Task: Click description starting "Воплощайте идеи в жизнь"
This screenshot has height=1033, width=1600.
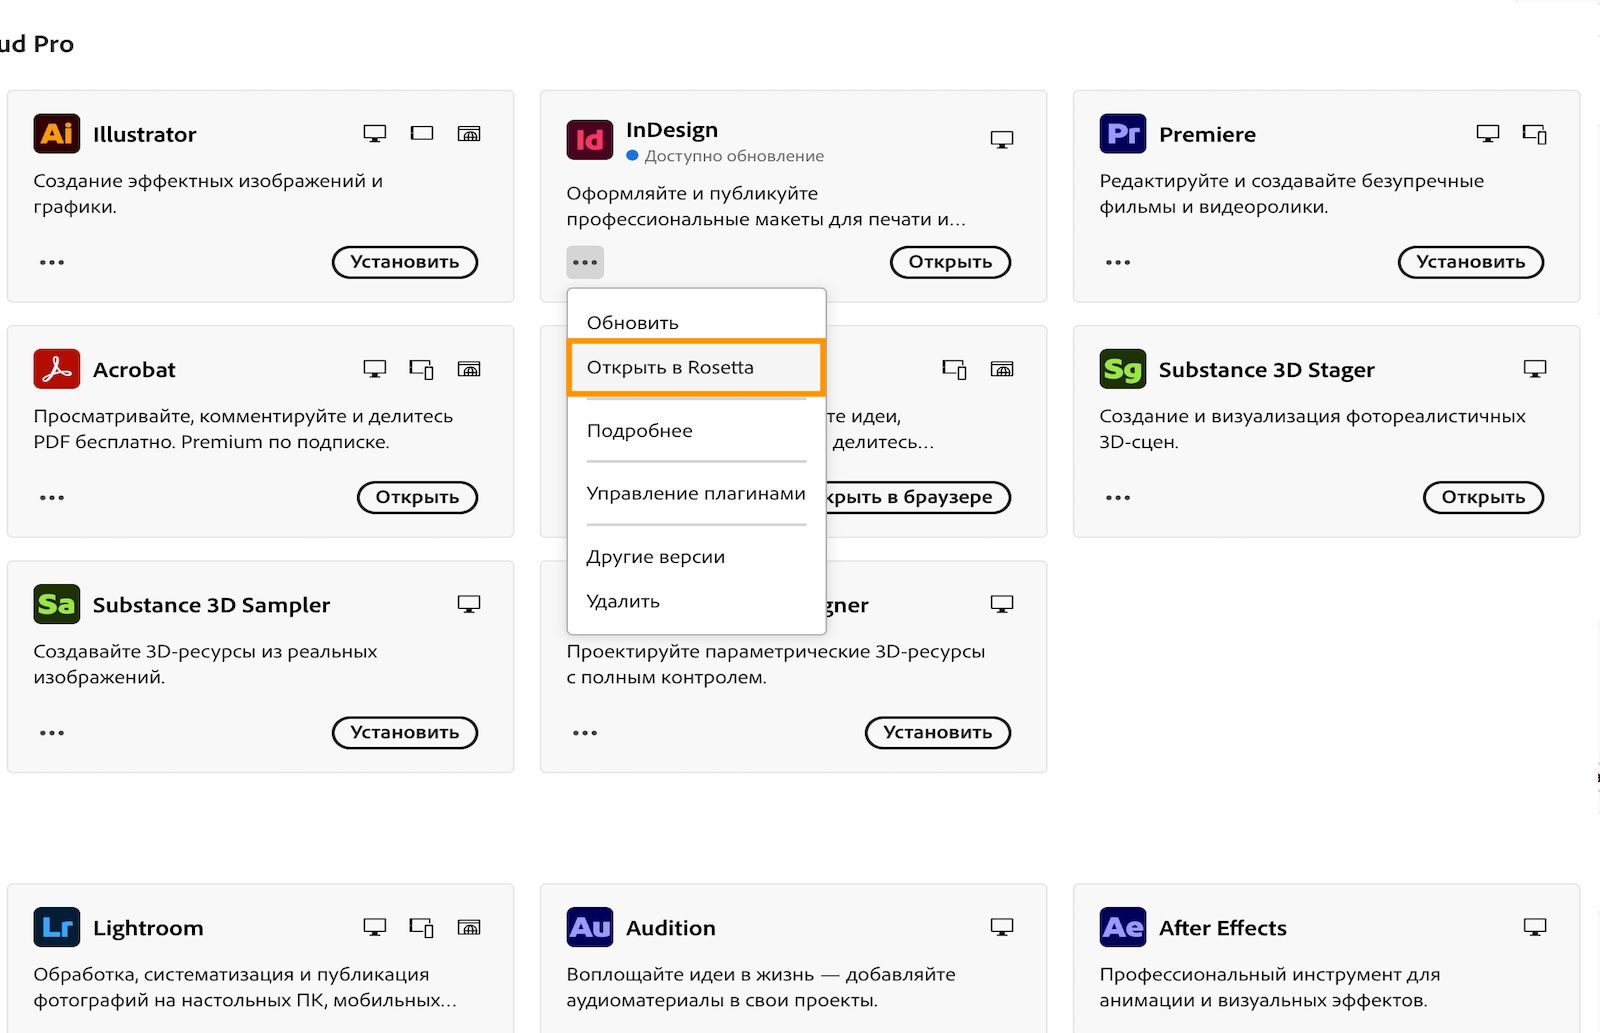Action: point(761,987)
